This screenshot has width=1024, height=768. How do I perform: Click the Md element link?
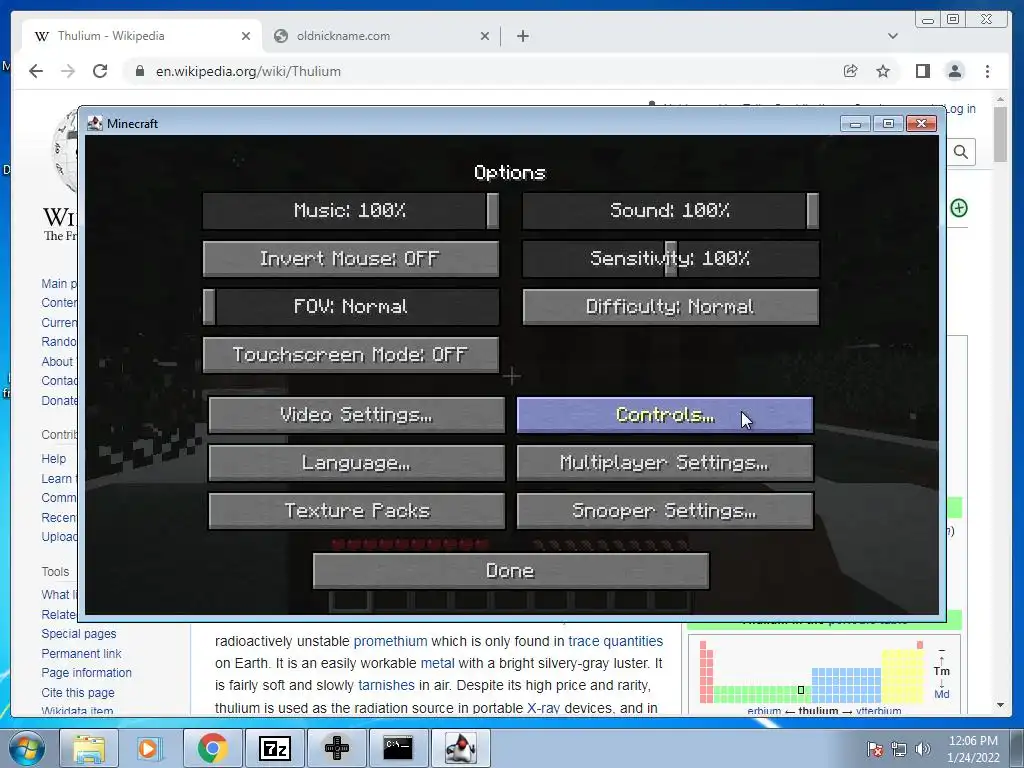click(941, 694)
